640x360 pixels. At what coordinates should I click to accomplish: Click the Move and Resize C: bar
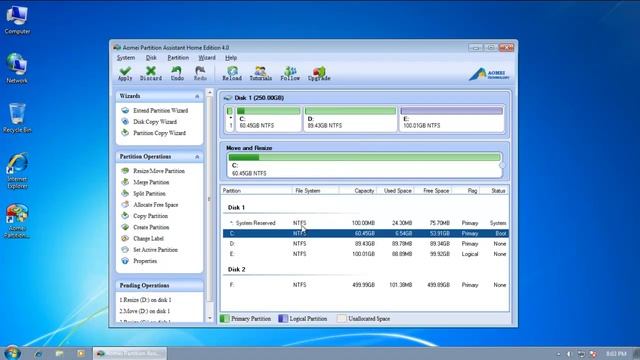(364, 165)
